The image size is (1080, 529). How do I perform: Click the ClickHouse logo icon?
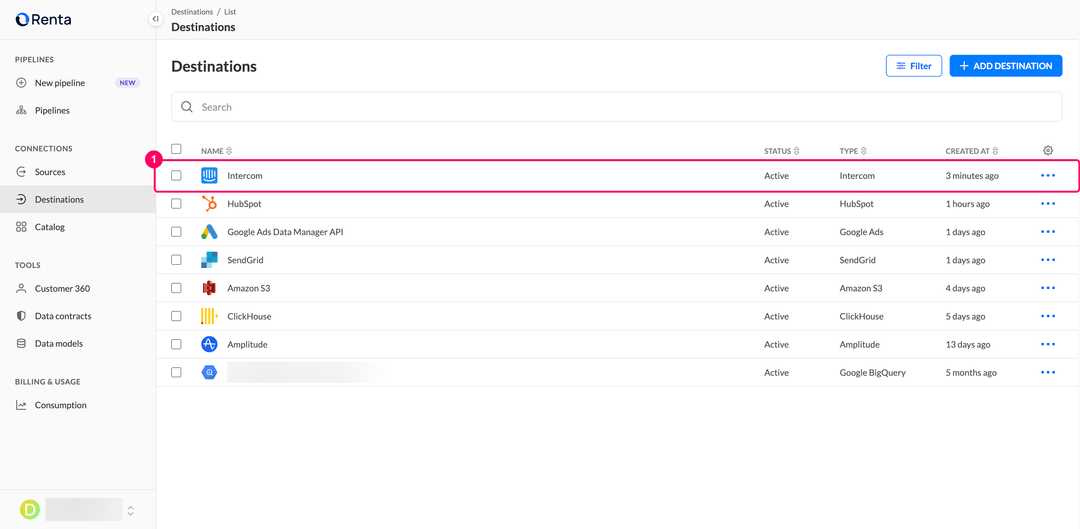[209, 316]
